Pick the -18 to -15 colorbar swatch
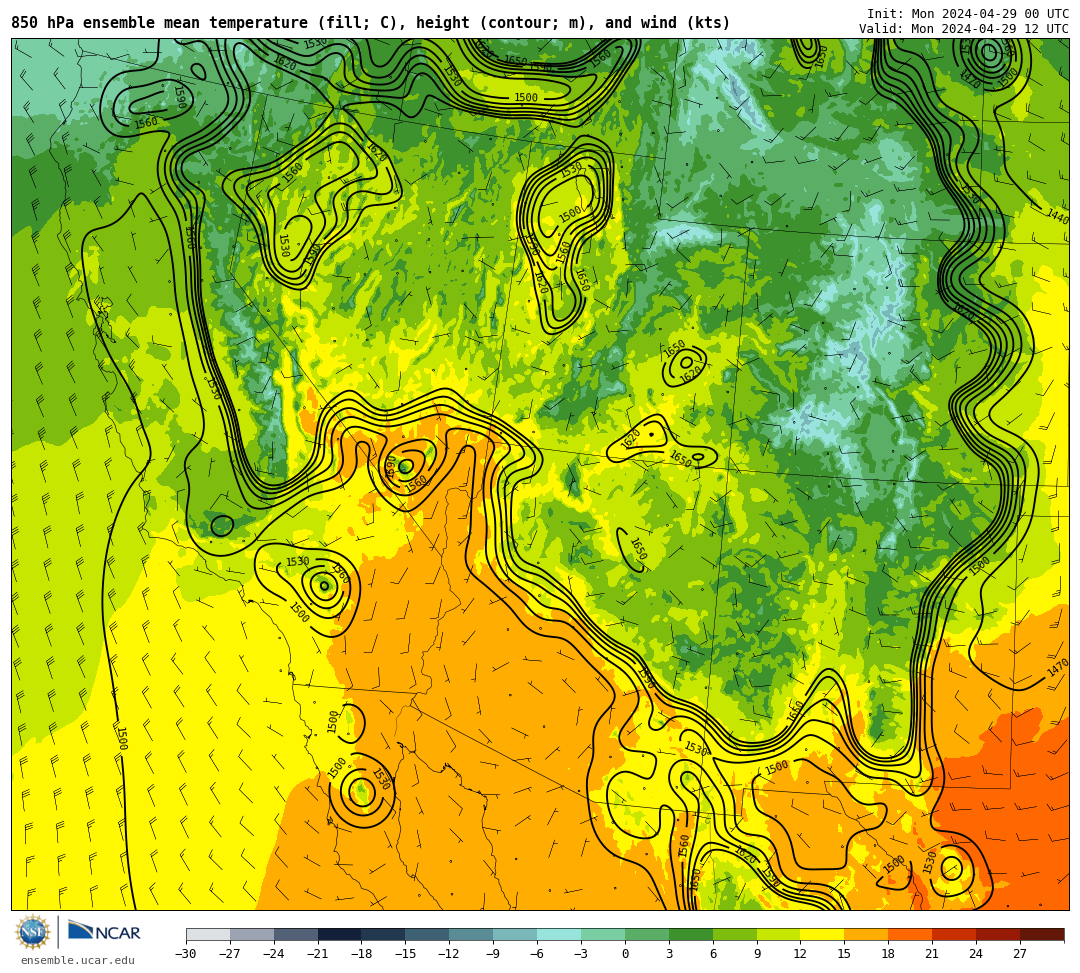This screenshot has height=973, width=1080. tap(384, 934)
